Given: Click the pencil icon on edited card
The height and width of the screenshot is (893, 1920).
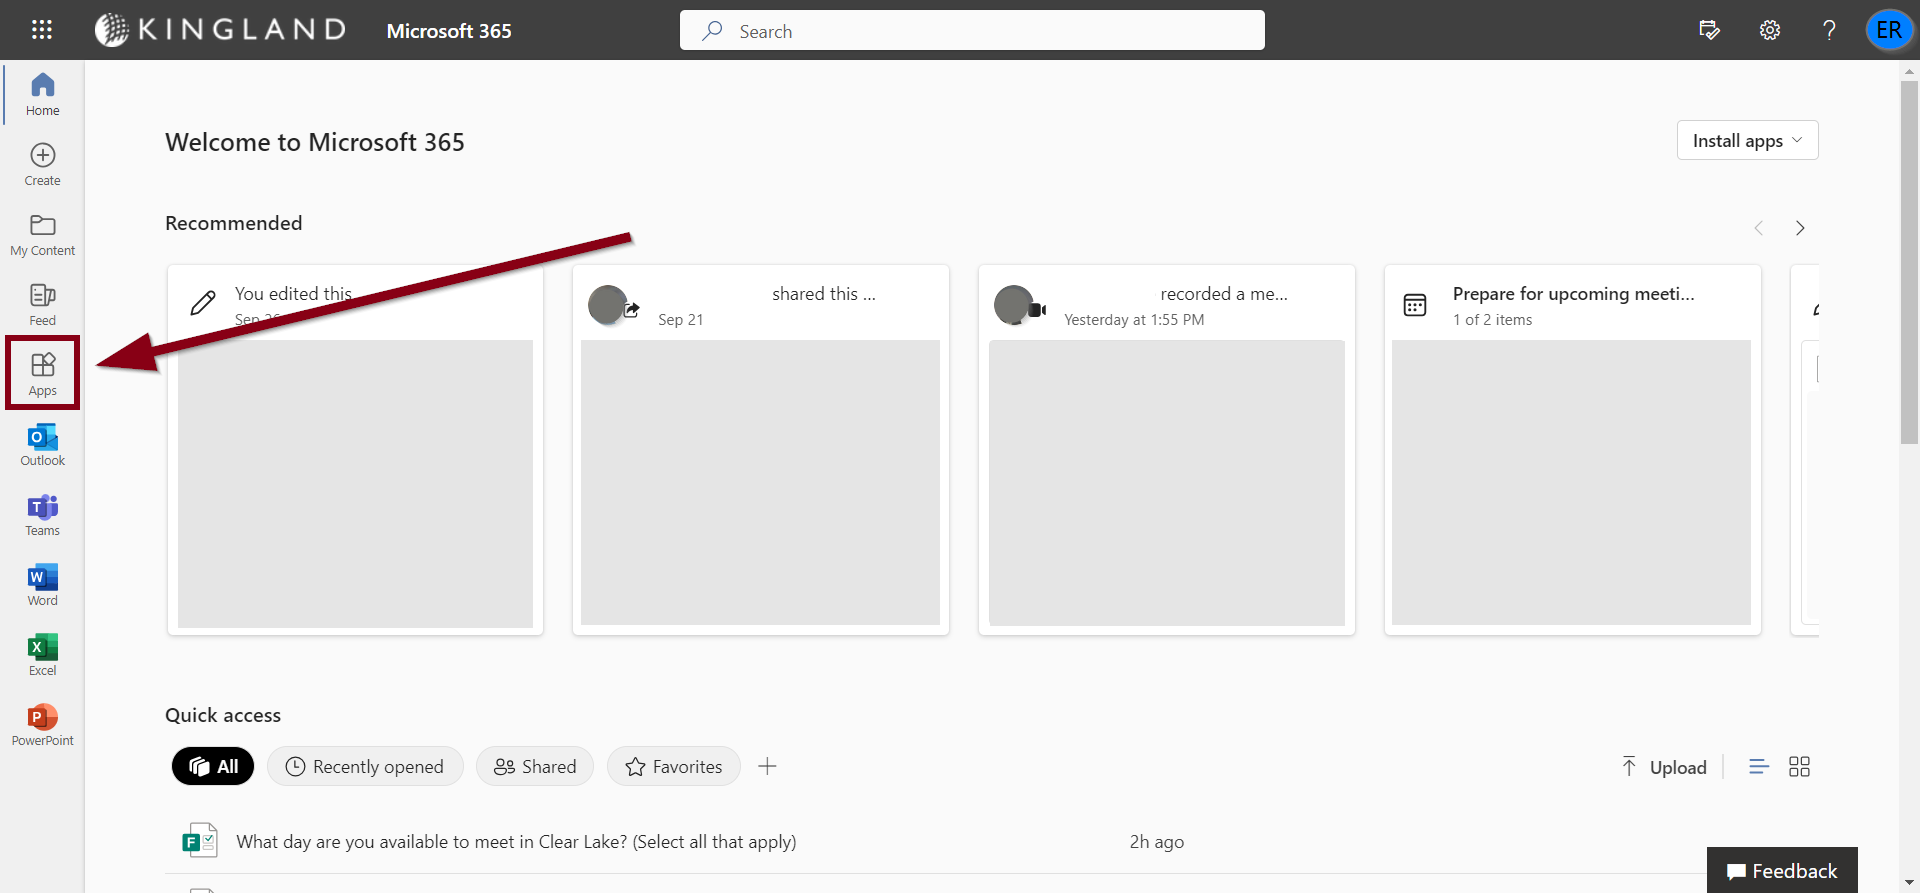Looking at the screenshot, I should 203,303.
